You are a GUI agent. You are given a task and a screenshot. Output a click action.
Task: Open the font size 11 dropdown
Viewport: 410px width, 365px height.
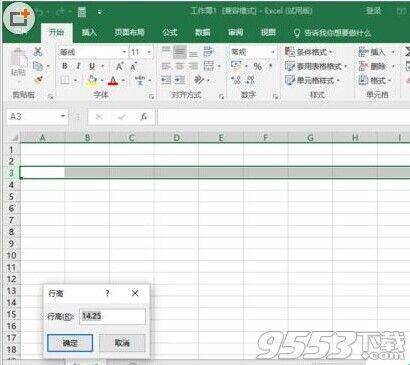(149, 52)
